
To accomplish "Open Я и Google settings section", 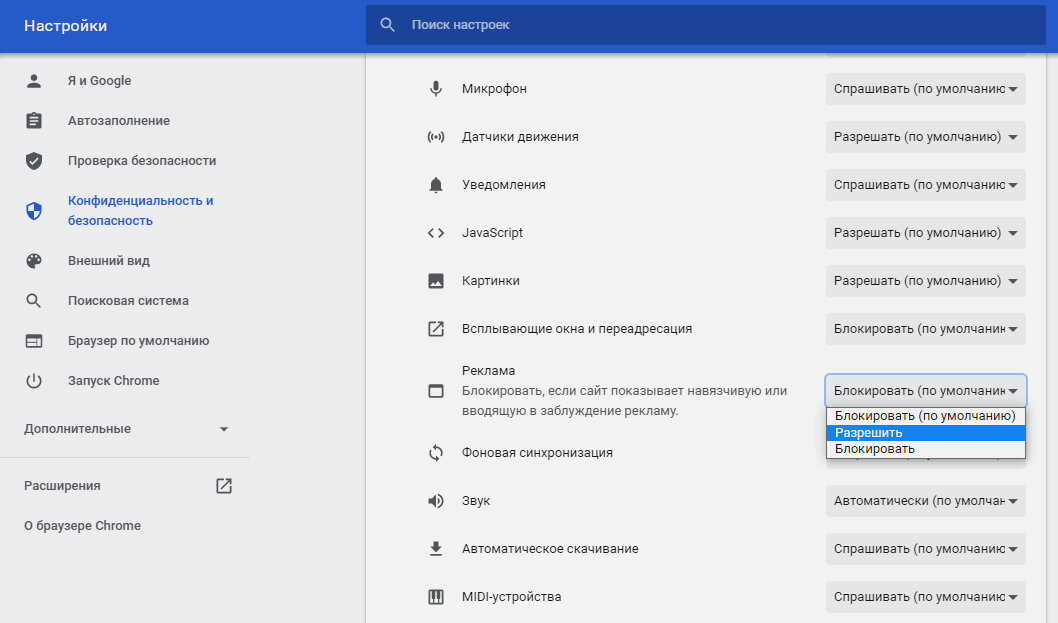I will tap(99, 81).
